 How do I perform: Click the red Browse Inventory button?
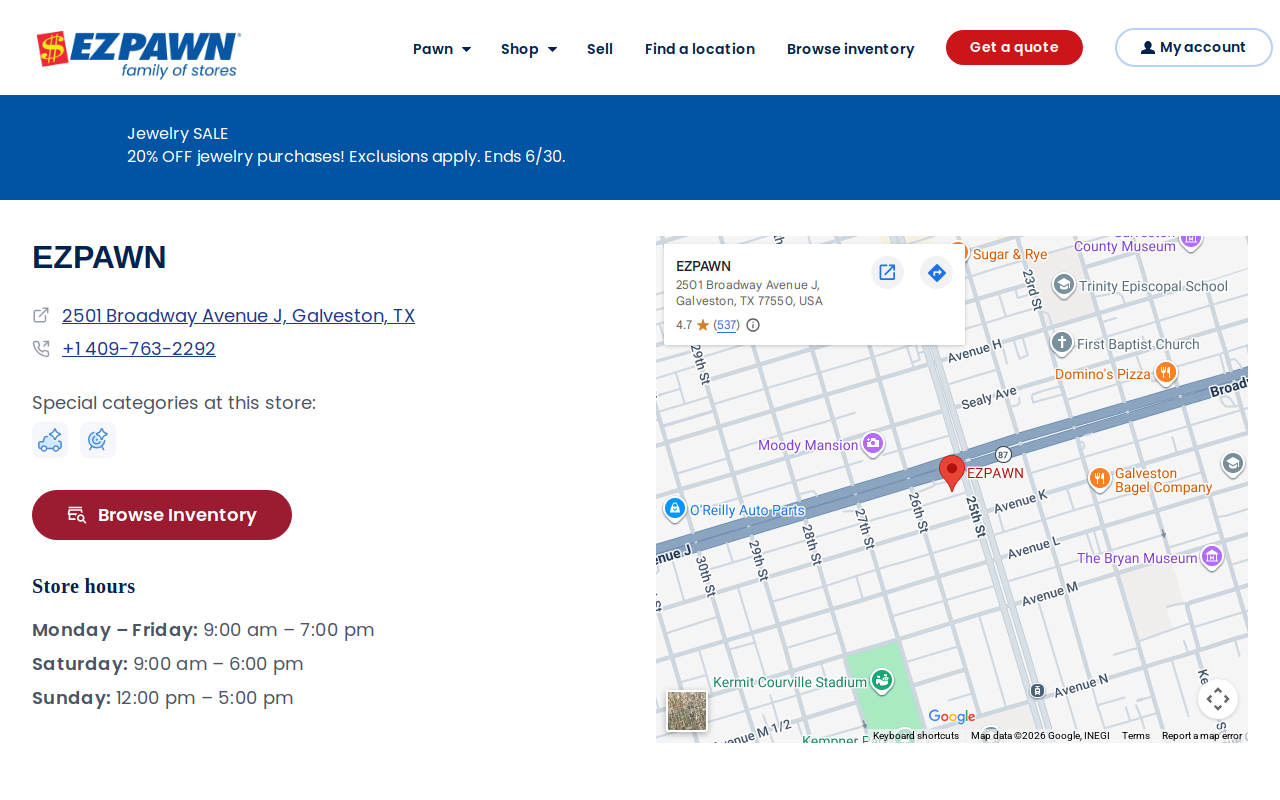tap(162, 515)
